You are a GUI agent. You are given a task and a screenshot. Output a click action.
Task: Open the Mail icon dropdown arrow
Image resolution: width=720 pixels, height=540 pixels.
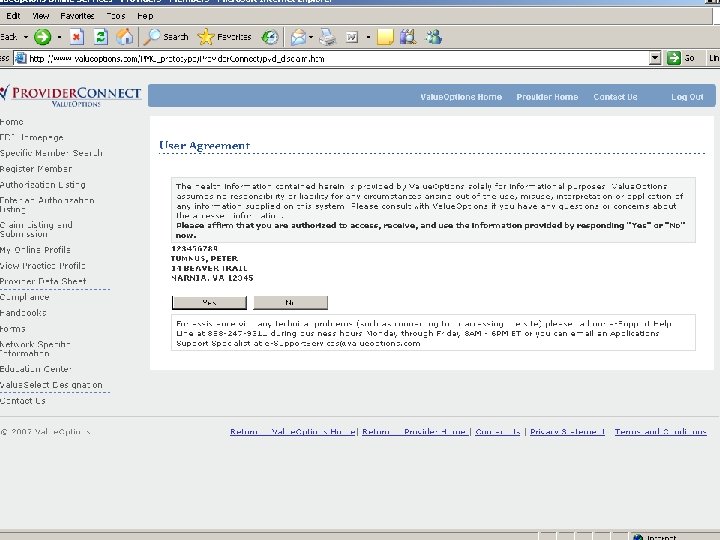(311, 37)
